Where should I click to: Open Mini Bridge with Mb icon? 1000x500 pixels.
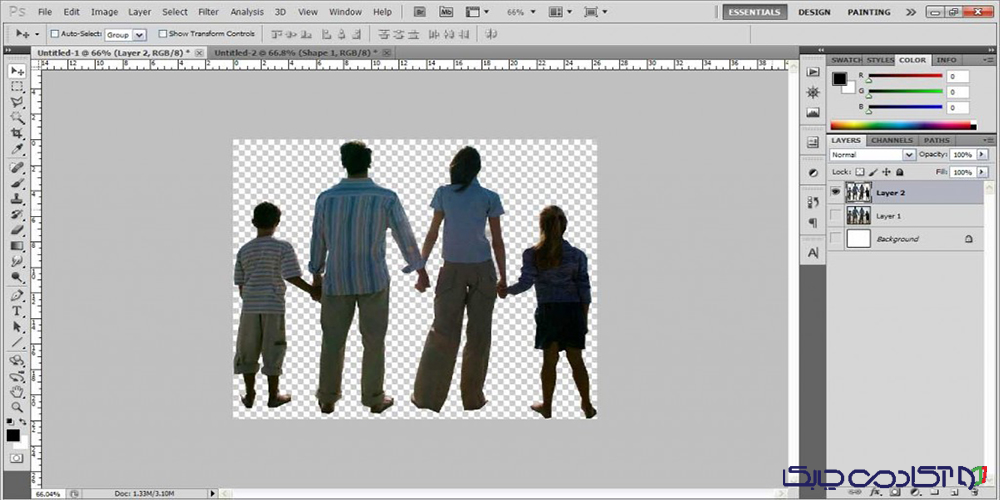(447, 11)
